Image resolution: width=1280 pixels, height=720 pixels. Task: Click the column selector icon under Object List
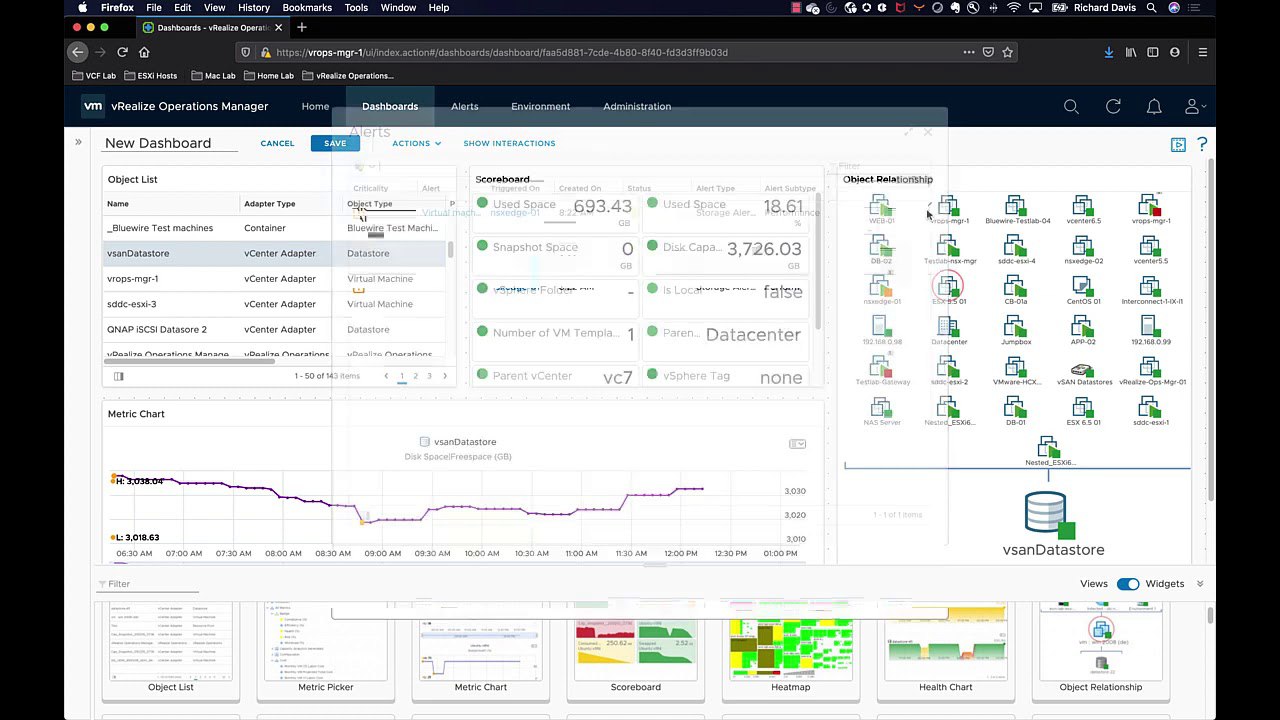(x=118, y=376)
